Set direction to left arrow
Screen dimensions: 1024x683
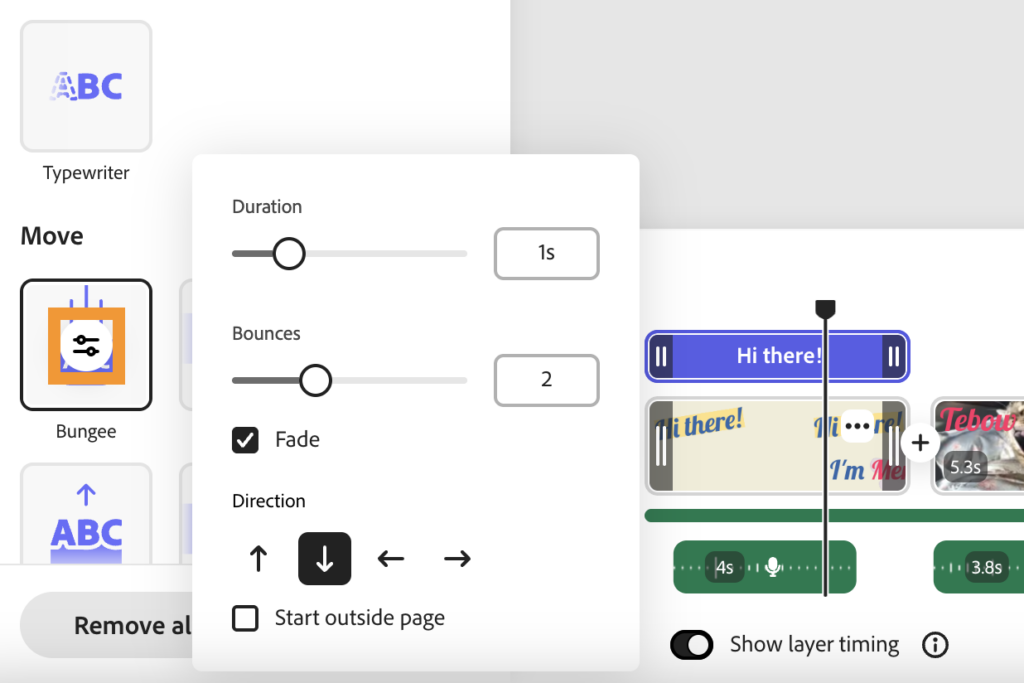391,559
